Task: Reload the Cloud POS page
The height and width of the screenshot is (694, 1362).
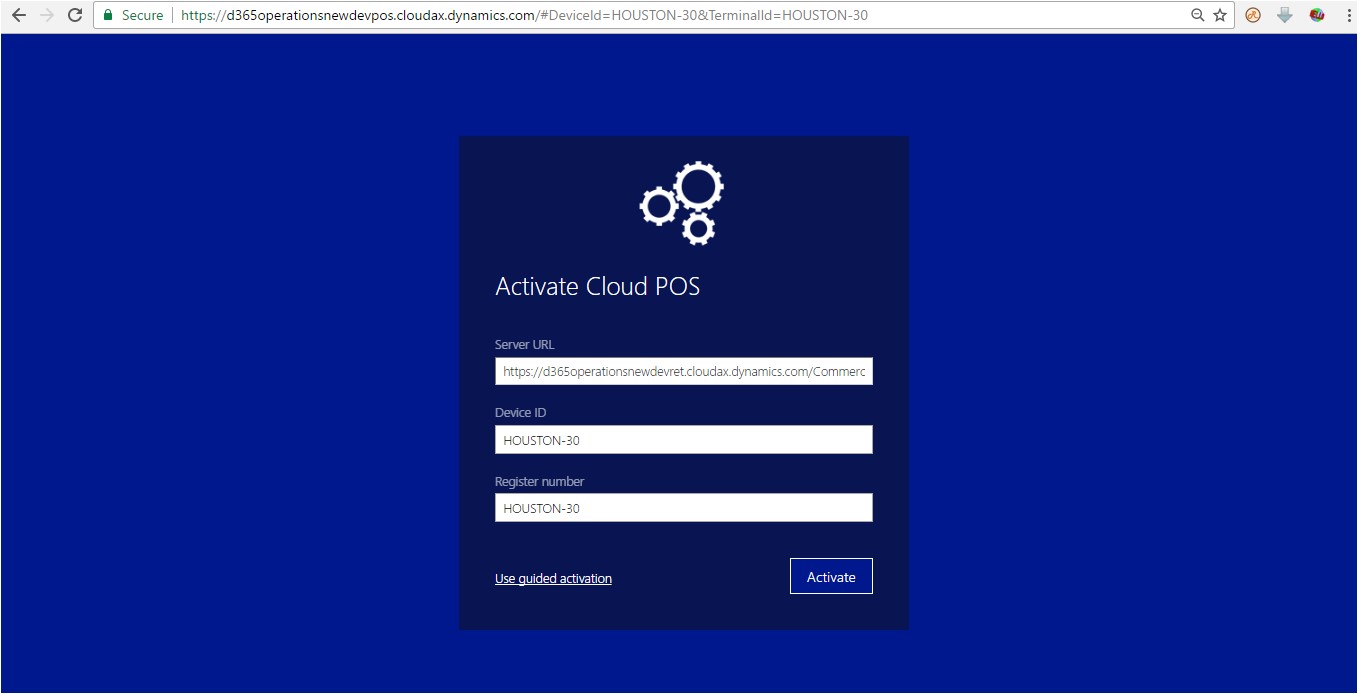Action: point(74,16)
